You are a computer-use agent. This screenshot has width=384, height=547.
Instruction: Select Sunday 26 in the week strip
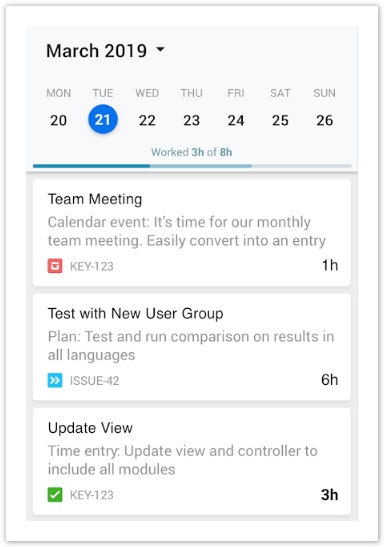324,120
